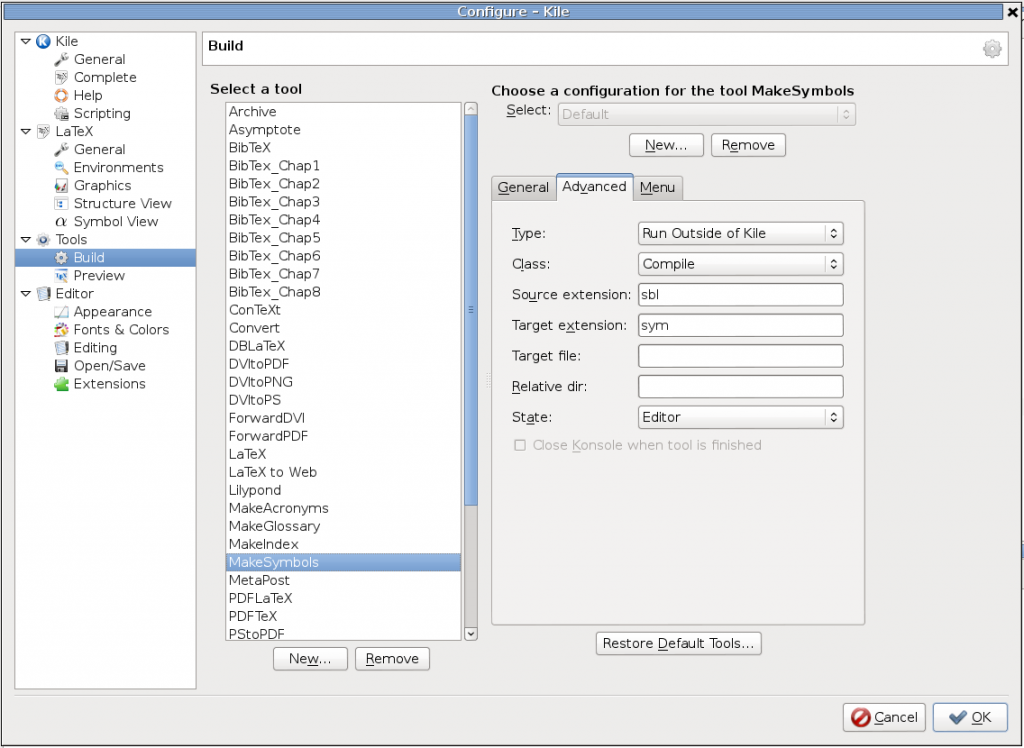Click the Cancel button

(x=884, y=717)
